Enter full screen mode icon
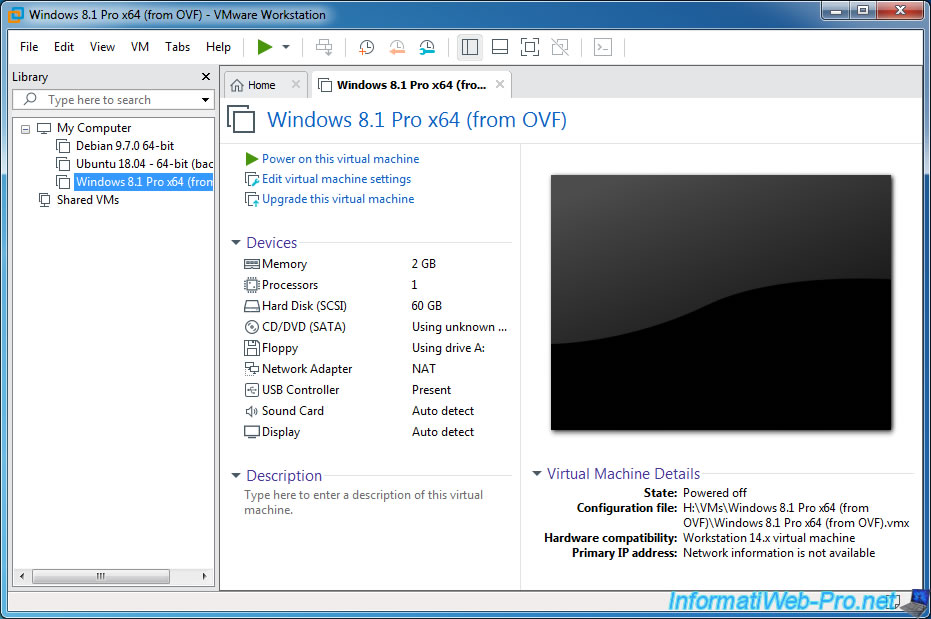931x619 pixels. click(x=530, y=47)
